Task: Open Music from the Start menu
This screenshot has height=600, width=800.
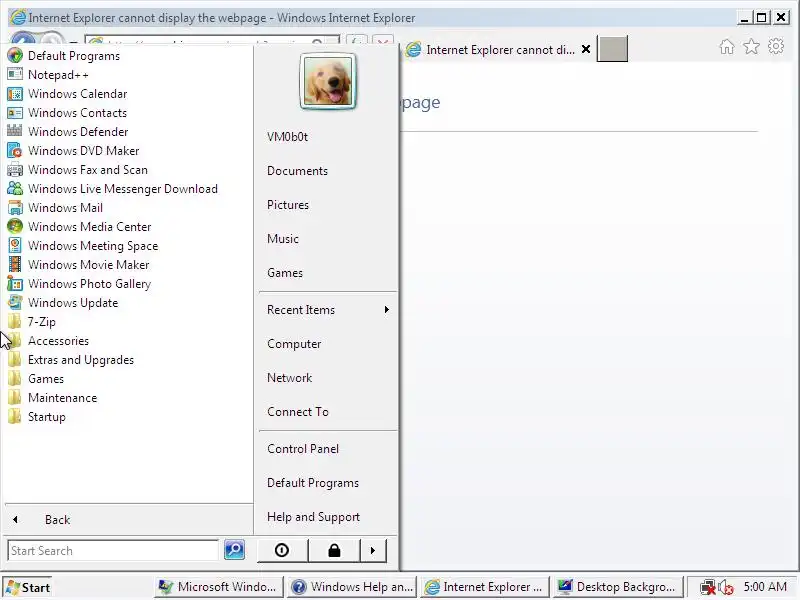Action: pyautogui.click(x=283, y=239)
